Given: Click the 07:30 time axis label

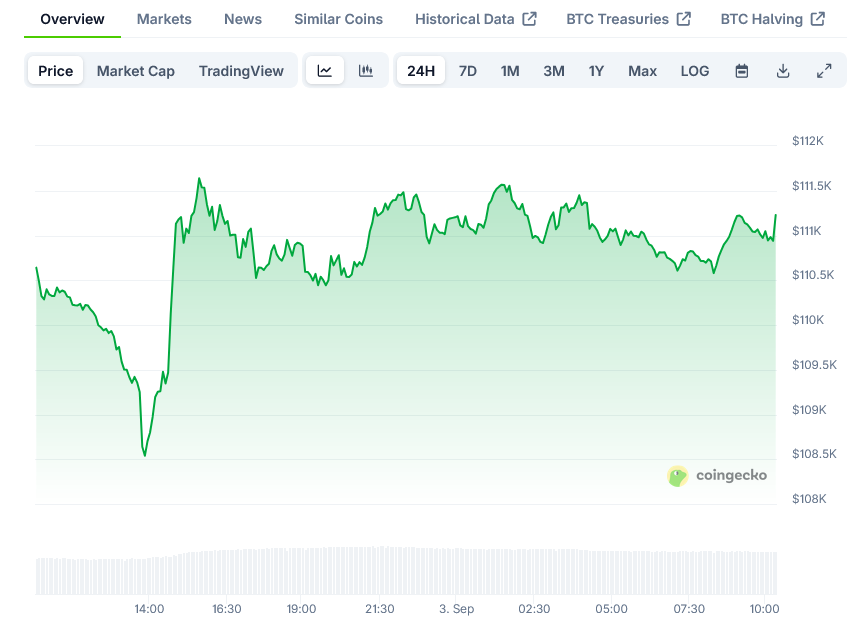Looking at the screenshot, I should tap(689, 609).
